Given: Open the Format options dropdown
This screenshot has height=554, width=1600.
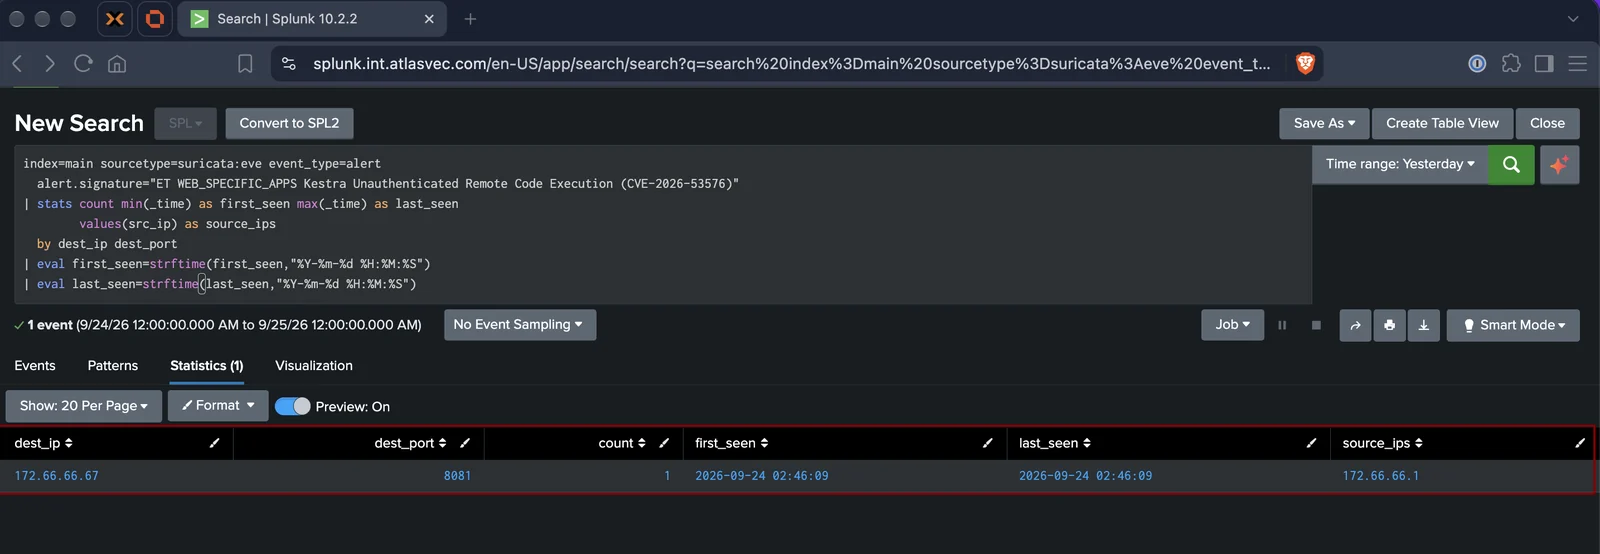Looking at the screenshot, I should click(x=218, y=406).
